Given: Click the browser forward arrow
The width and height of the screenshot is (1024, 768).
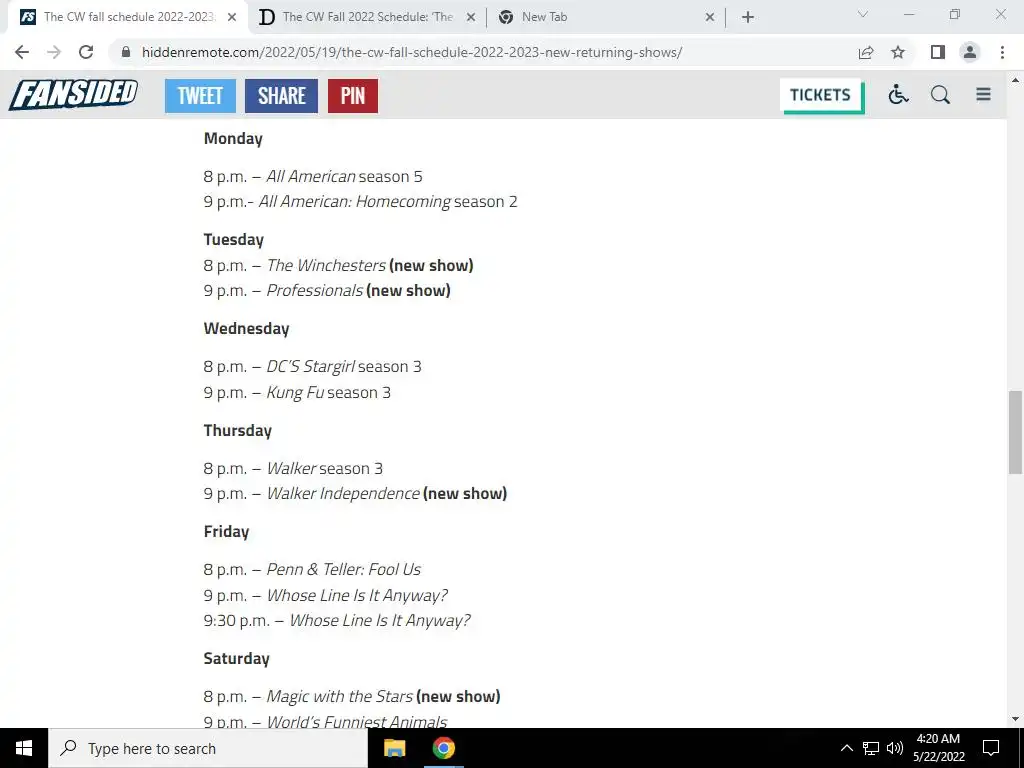Looking at the screenshot, I should 54,52.
